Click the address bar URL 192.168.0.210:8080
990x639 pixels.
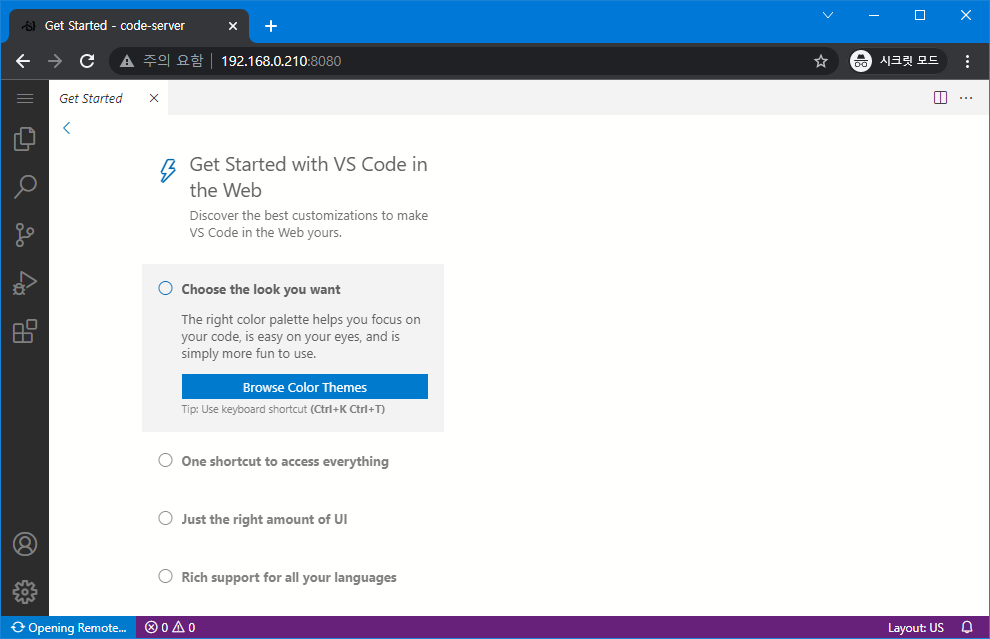(281, 61)
